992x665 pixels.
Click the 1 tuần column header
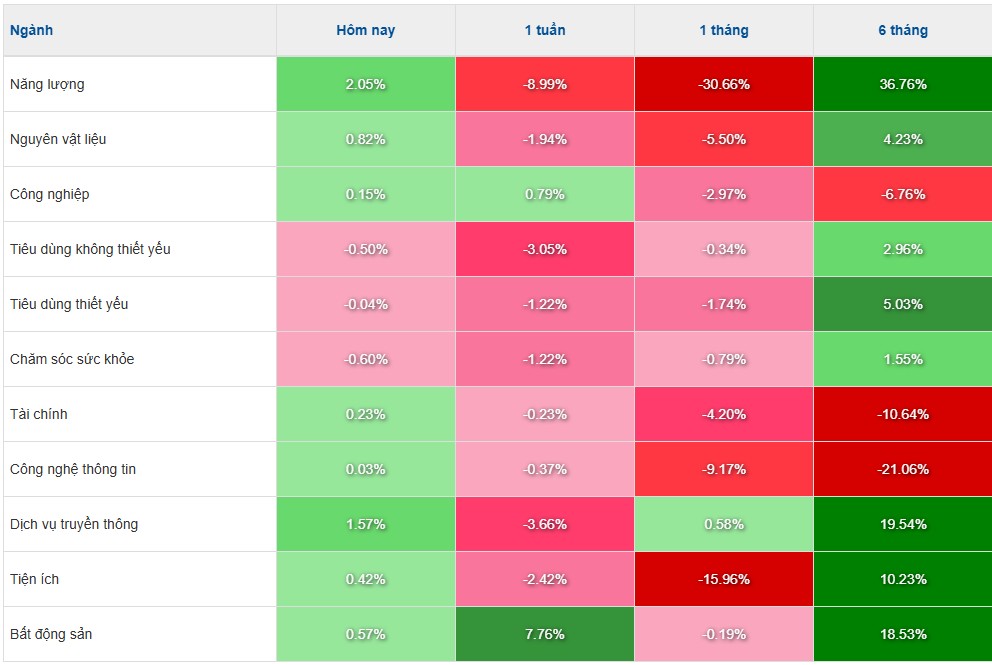click(545, 30)
